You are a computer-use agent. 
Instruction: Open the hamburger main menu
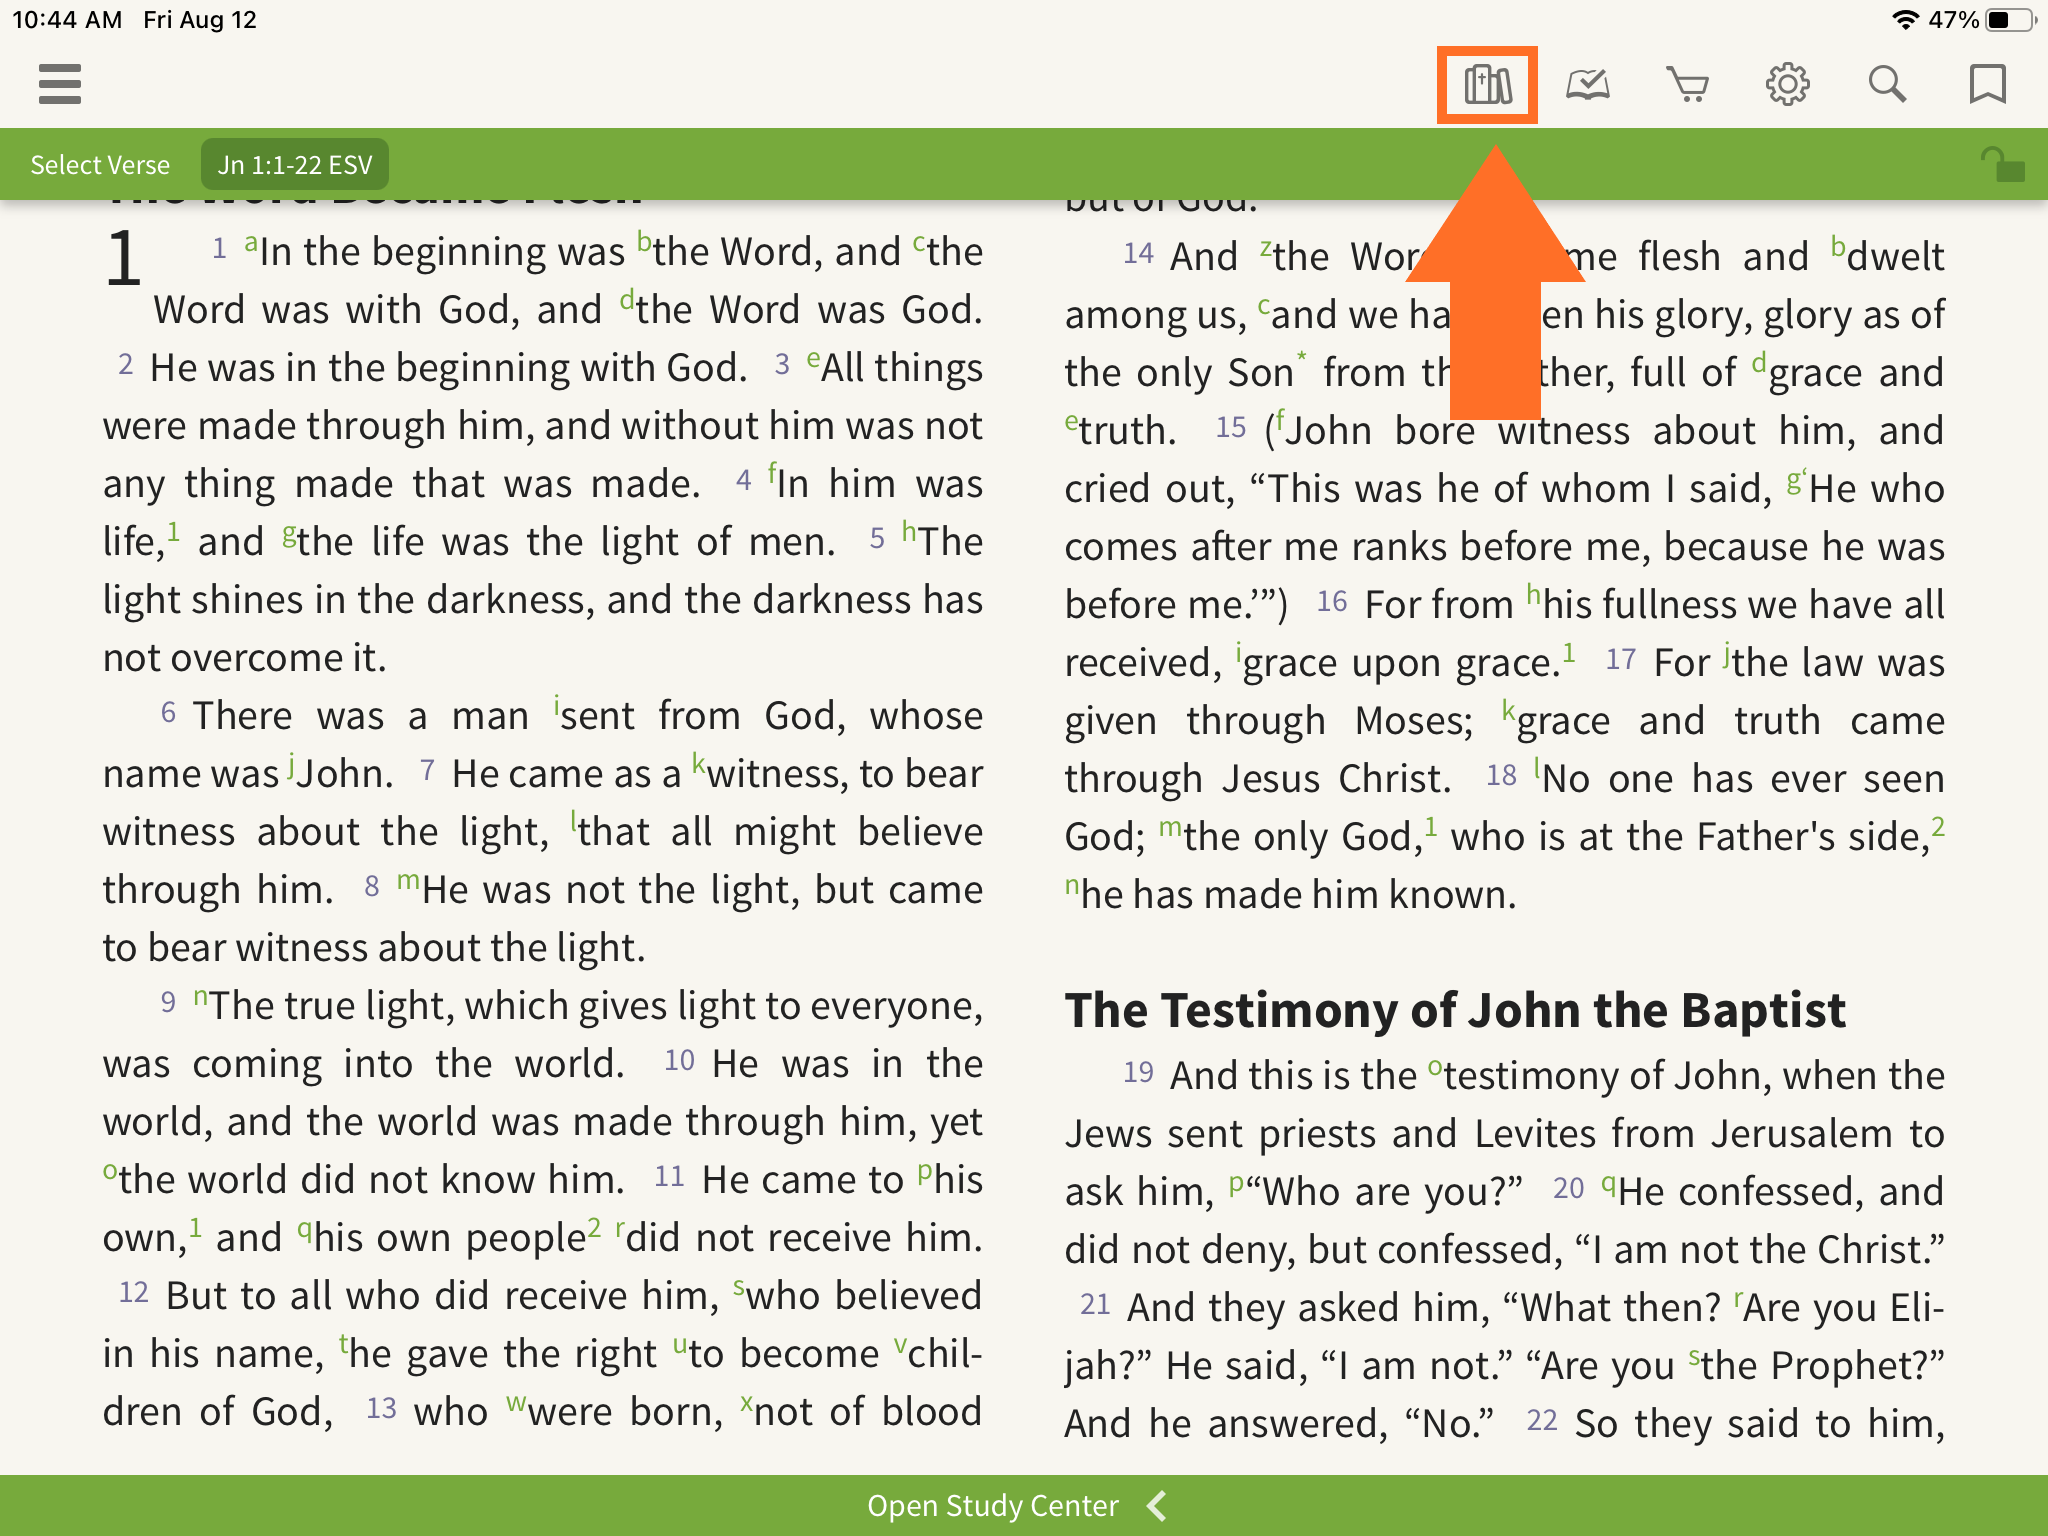(60, 84)
